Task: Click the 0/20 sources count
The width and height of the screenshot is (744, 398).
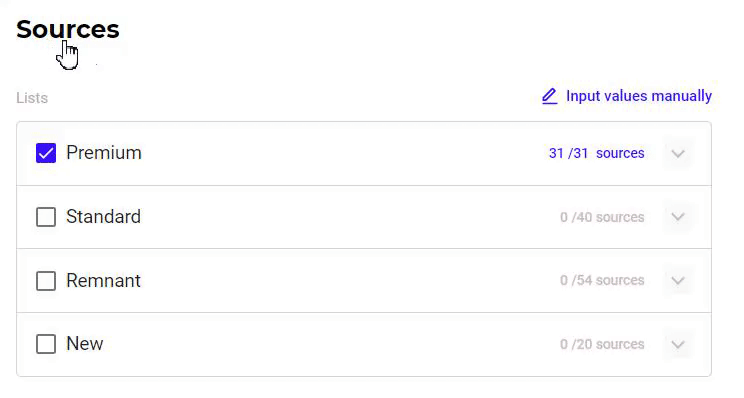Action: (602, 344)
